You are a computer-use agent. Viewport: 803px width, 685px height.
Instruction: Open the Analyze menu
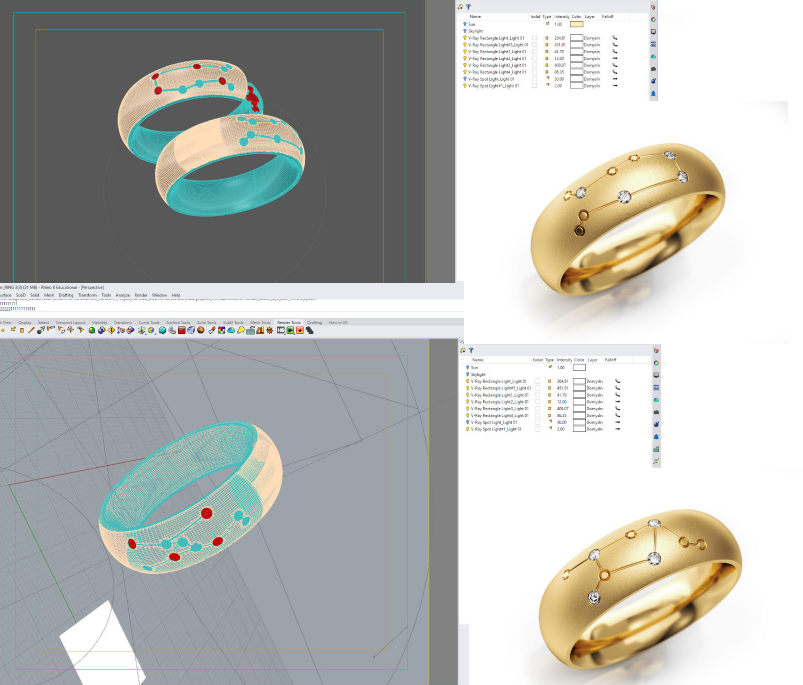point(123,295)
